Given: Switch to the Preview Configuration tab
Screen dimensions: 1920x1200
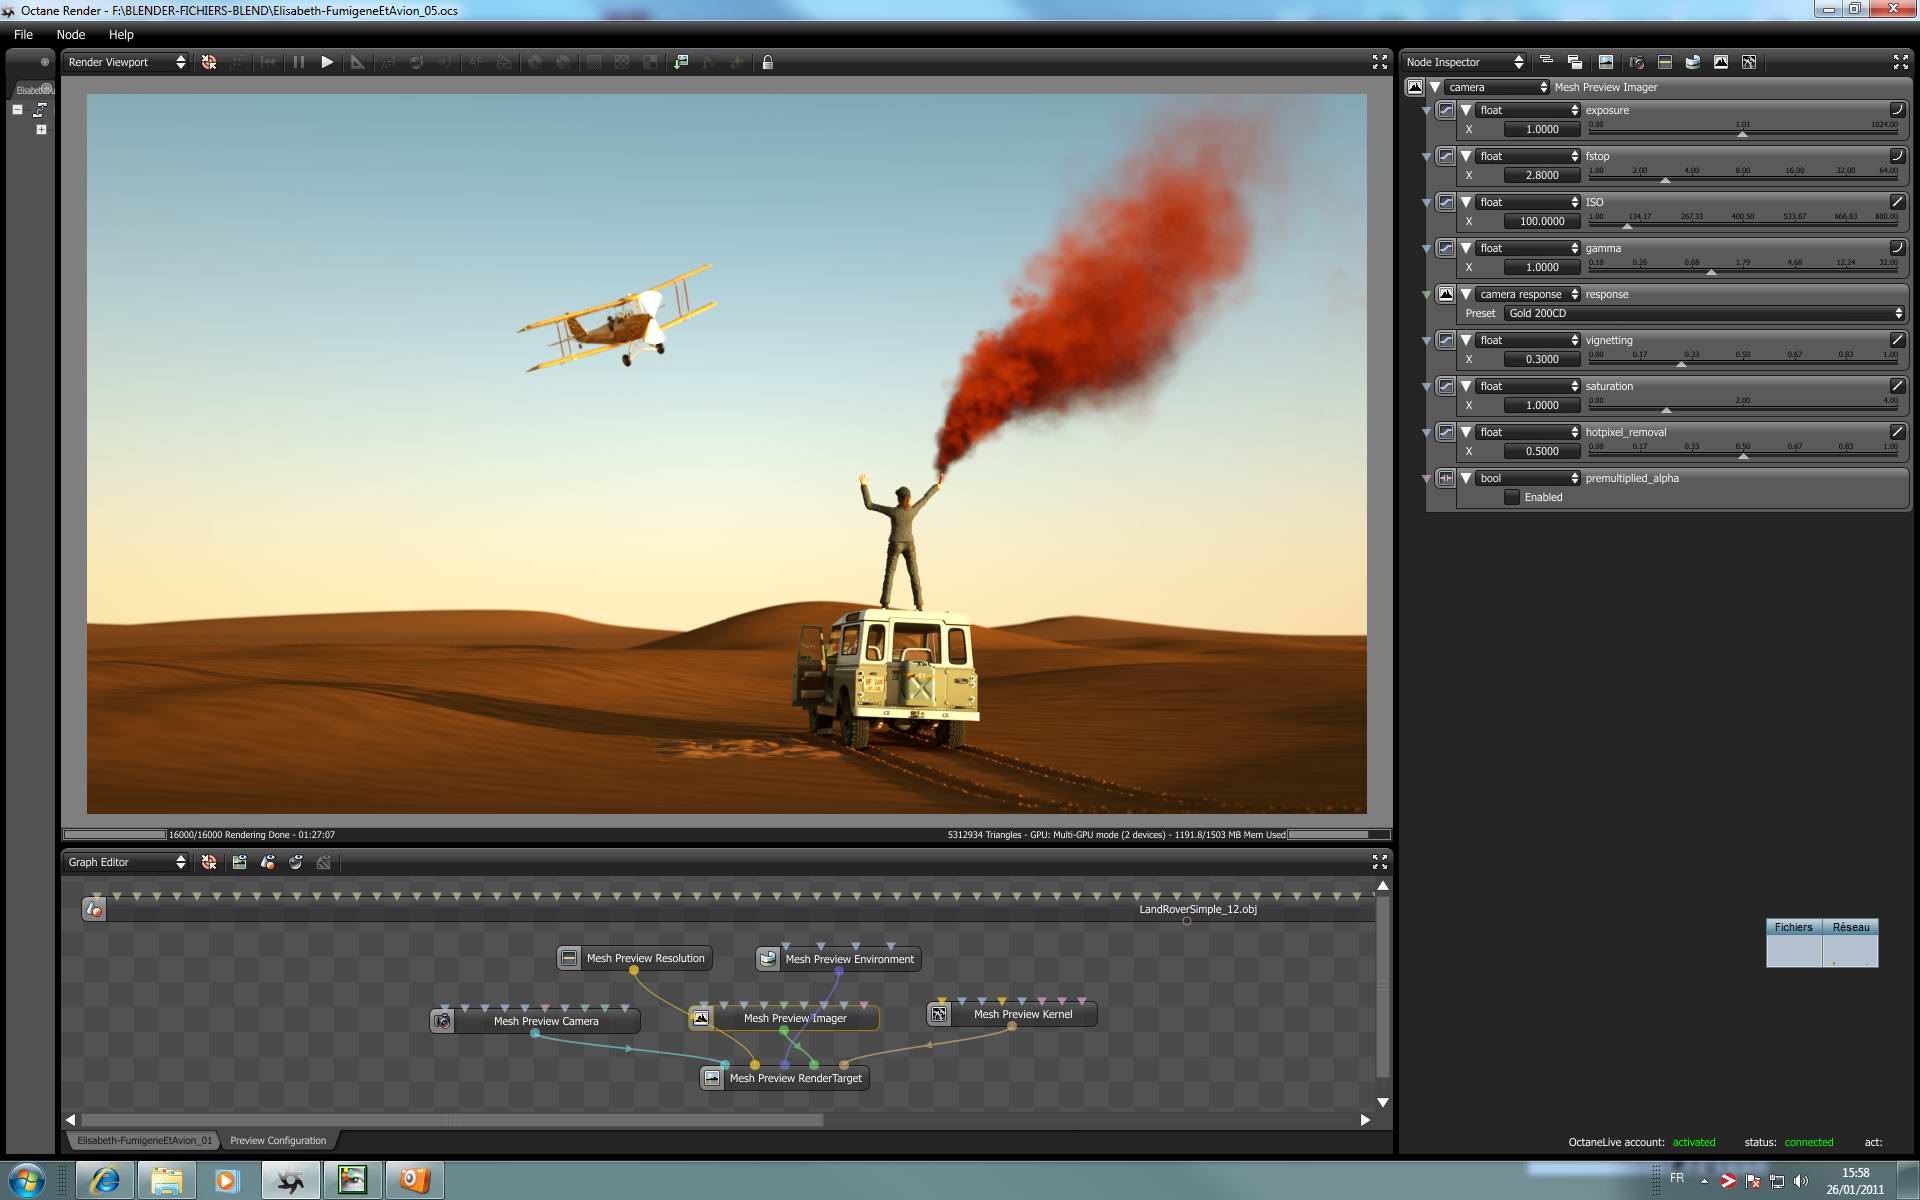Looking at the screenshot, I should (278, 1140).
